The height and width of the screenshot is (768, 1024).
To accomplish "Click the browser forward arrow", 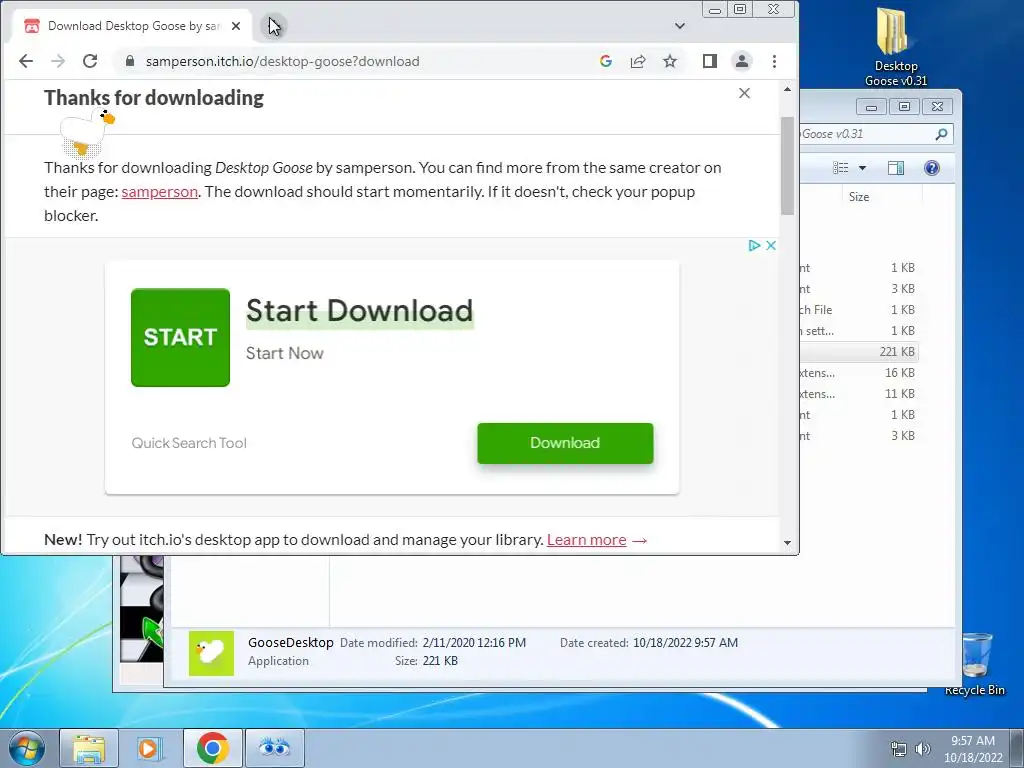I will click(x=58, y=61).
